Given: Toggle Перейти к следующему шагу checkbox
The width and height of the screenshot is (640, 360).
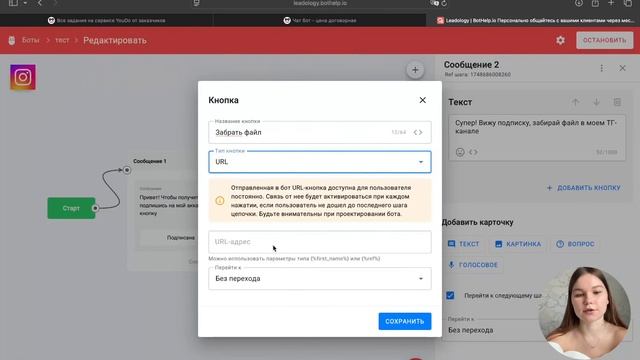Looking at the screenshot, I should click(450, 295).
